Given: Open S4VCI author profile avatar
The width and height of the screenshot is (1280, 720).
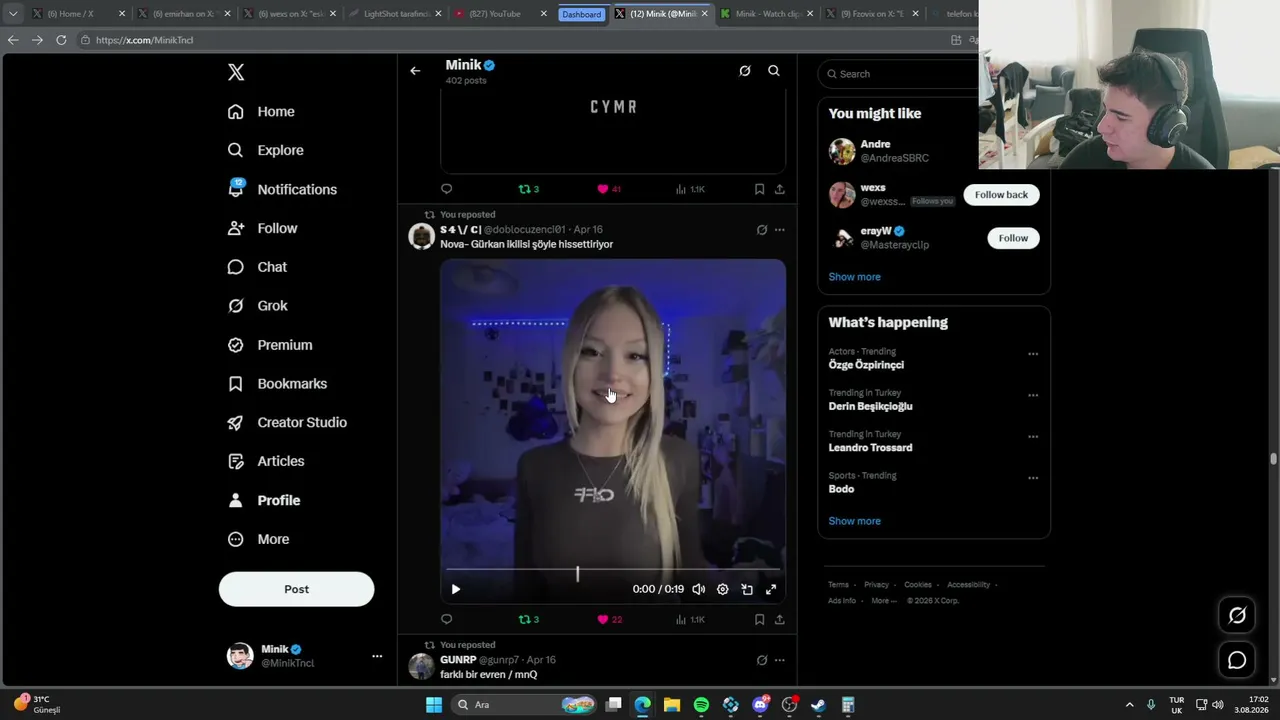Looking at the screenshot, I should click(422, 236).
